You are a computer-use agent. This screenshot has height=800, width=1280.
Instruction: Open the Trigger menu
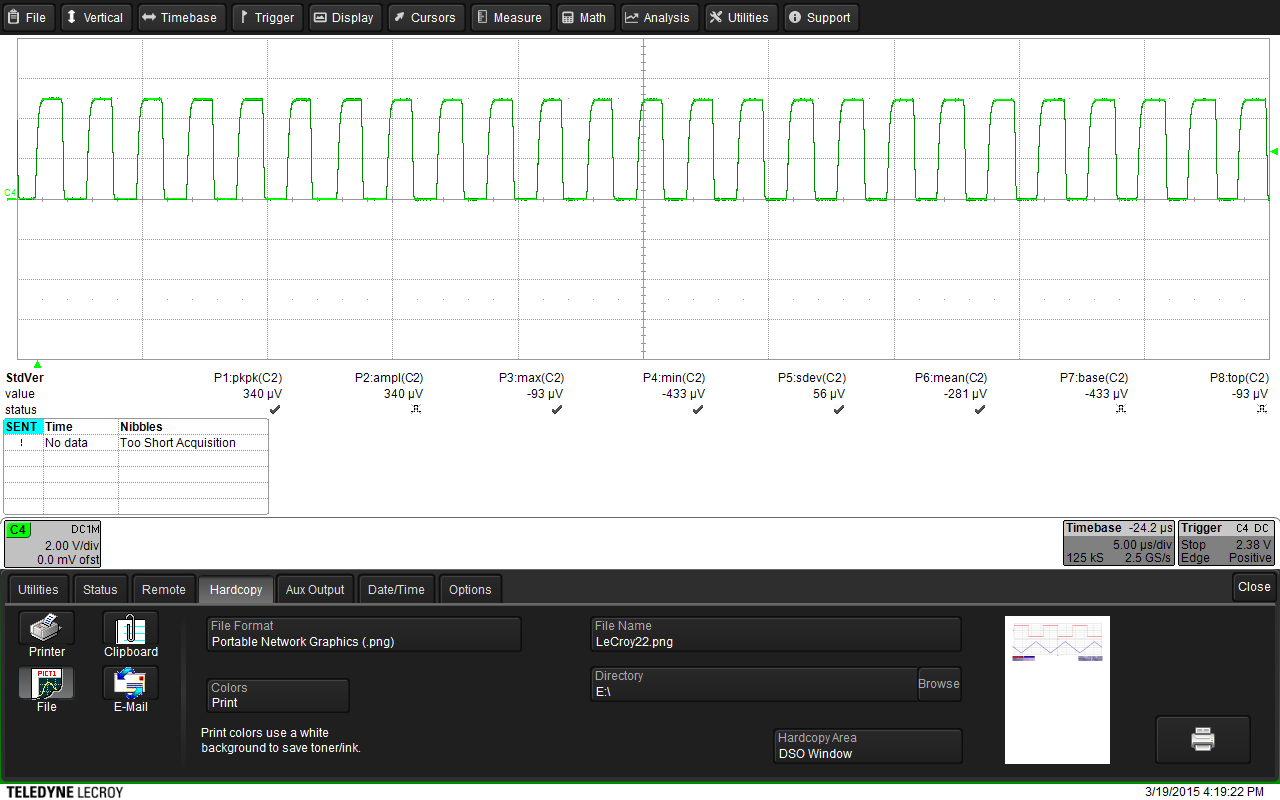[x=266, y=17]
